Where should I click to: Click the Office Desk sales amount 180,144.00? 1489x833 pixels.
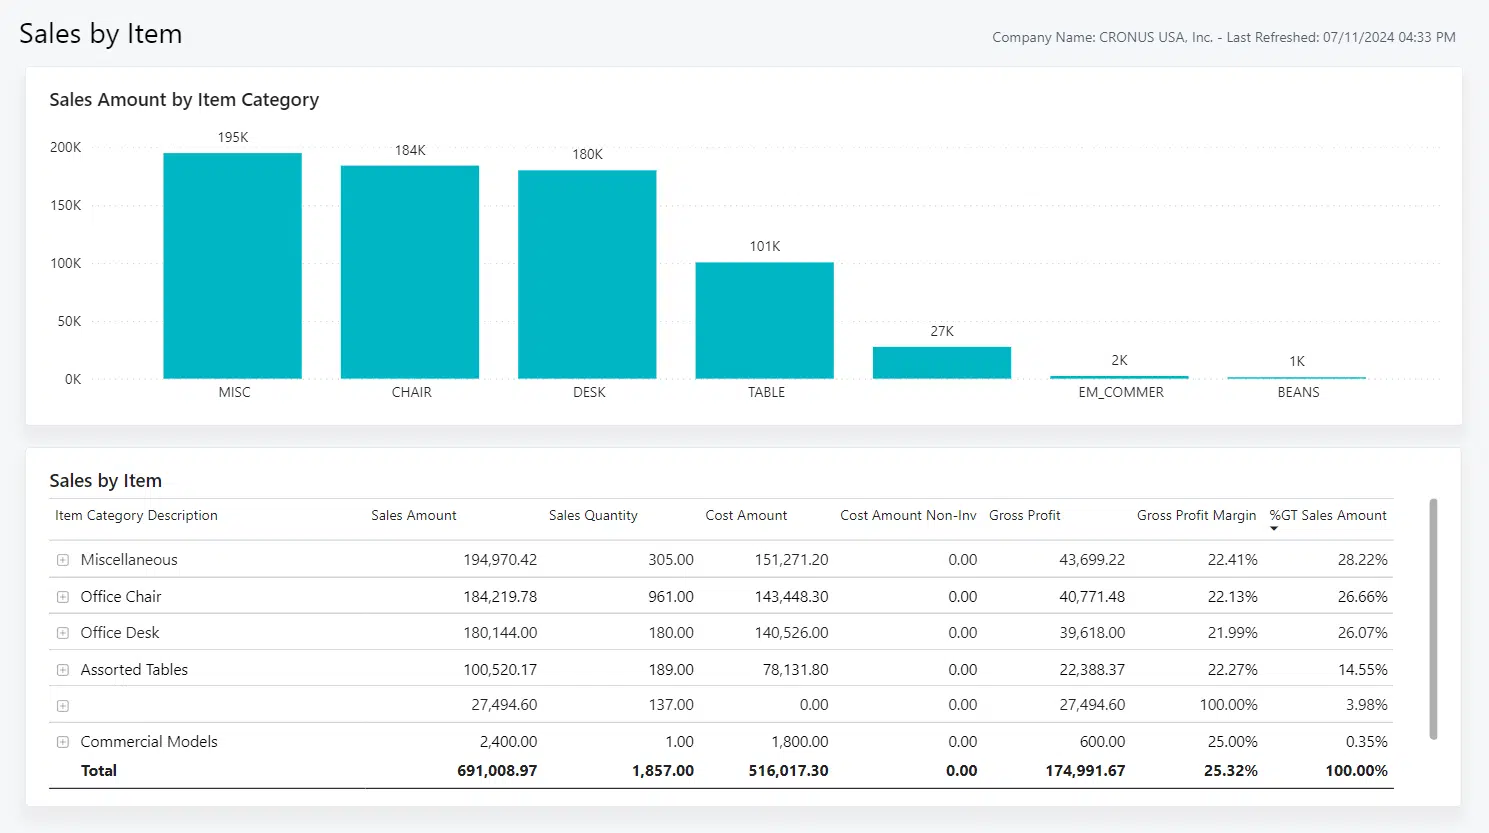pos(500,633)
